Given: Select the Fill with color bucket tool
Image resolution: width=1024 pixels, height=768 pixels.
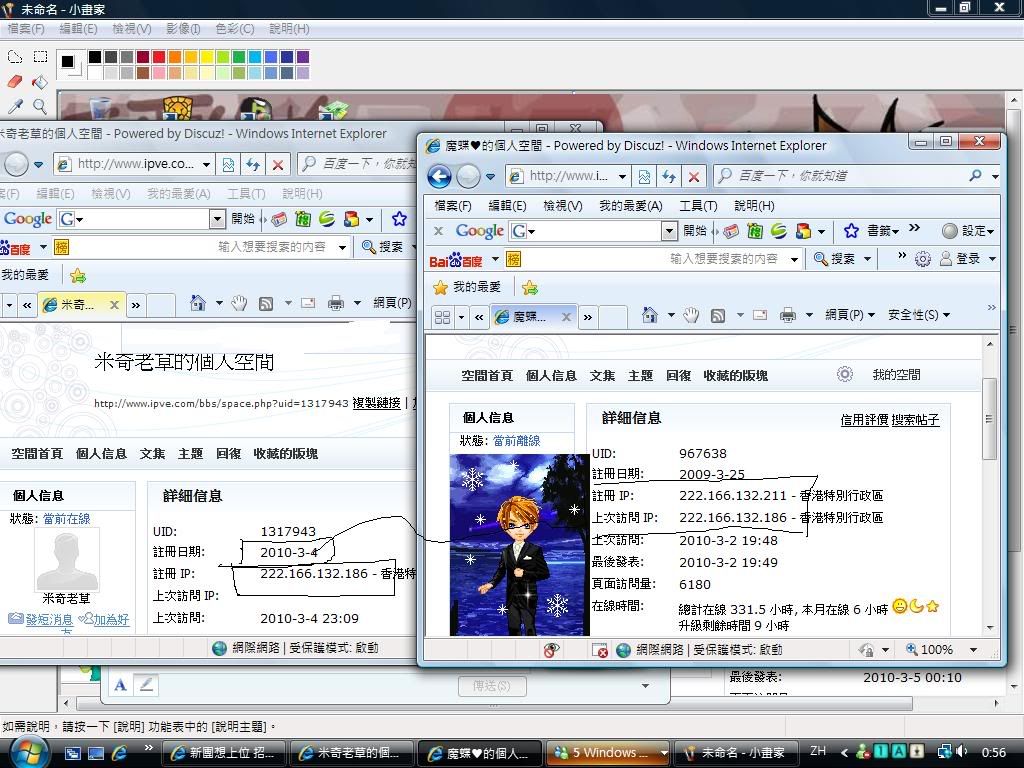Looking at the screenshot, I should pyautogui.click(x=40, y=81).
